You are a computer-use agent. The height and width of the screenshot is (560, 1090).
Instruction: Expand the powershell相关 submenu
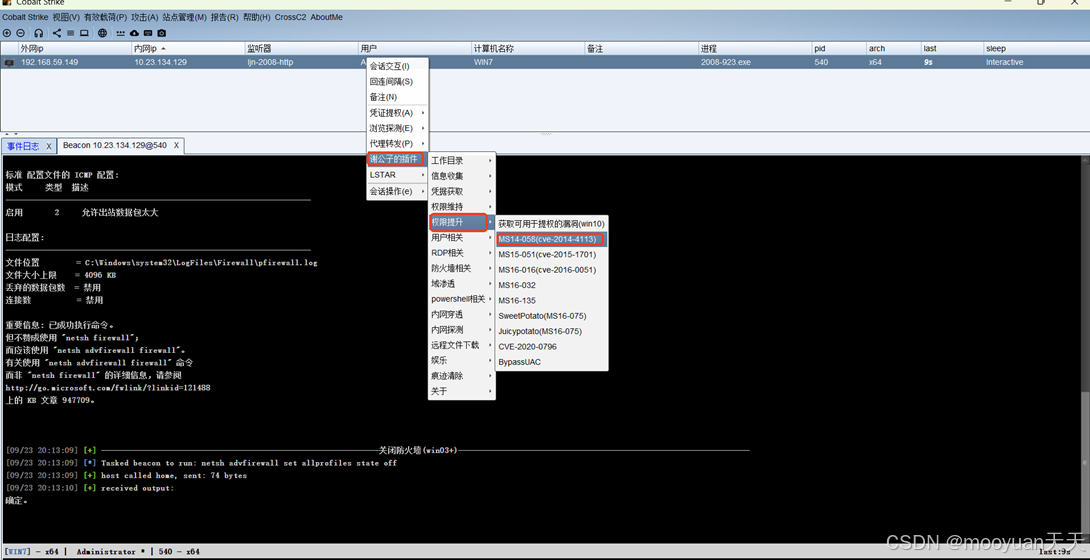[x=462, y=299]
